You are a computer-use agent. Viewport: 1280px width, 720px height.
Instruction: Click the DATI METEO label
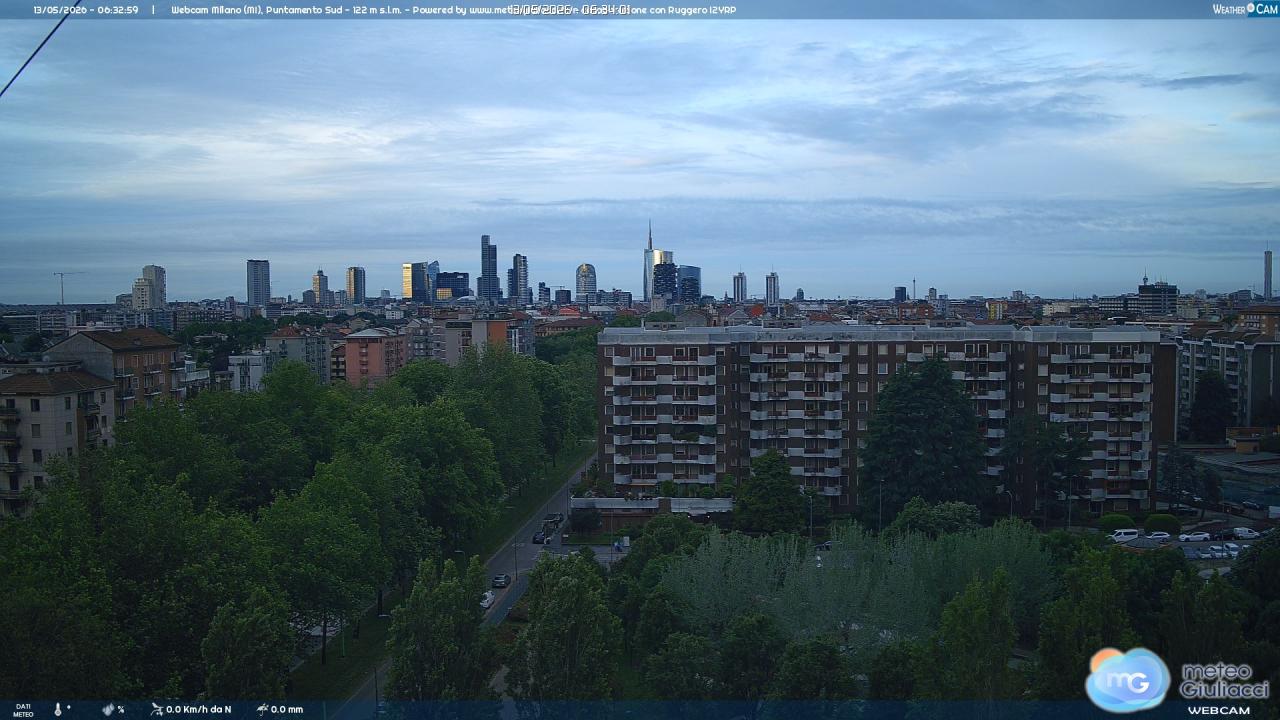point(23,709)
